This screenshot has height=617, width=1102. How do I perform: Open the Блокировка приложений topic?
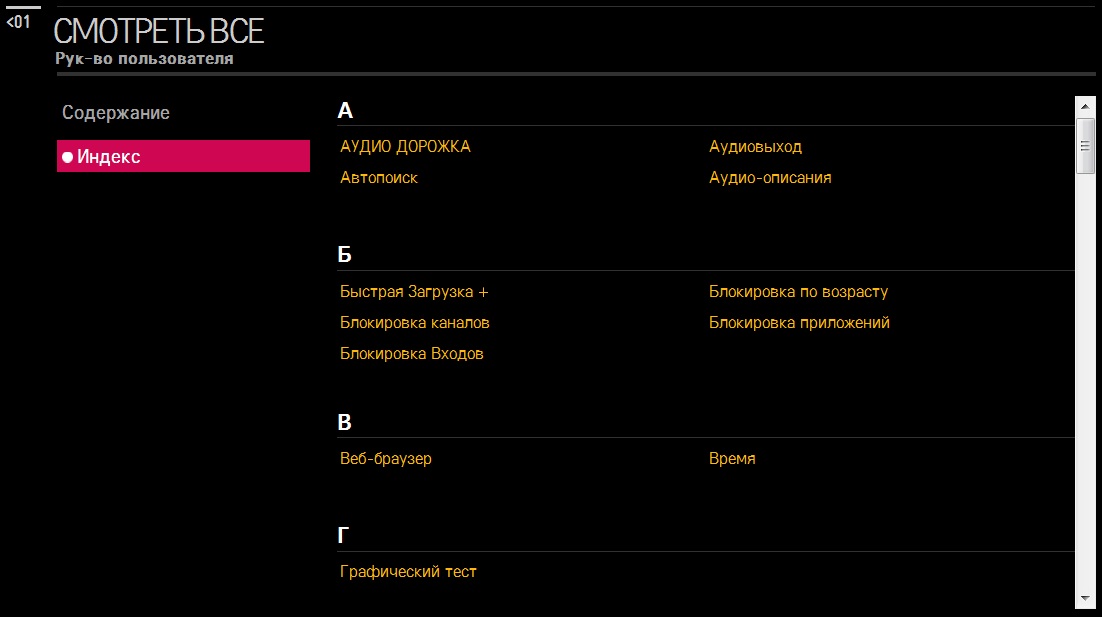799,323
